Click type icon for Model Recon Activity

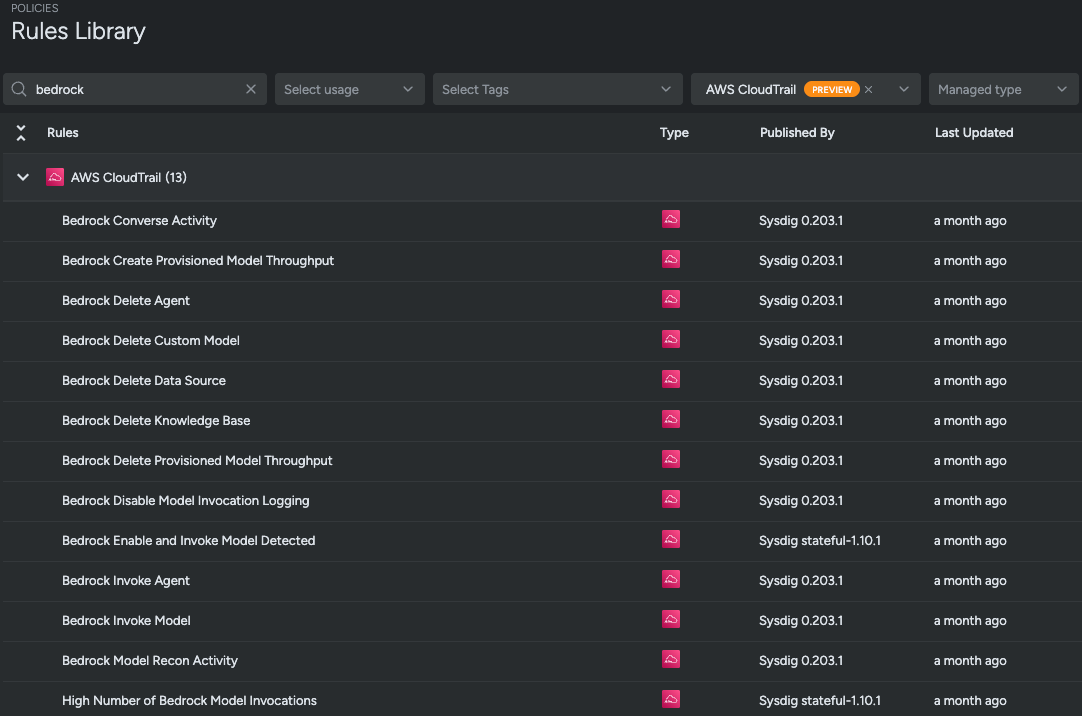click(671, 659)
